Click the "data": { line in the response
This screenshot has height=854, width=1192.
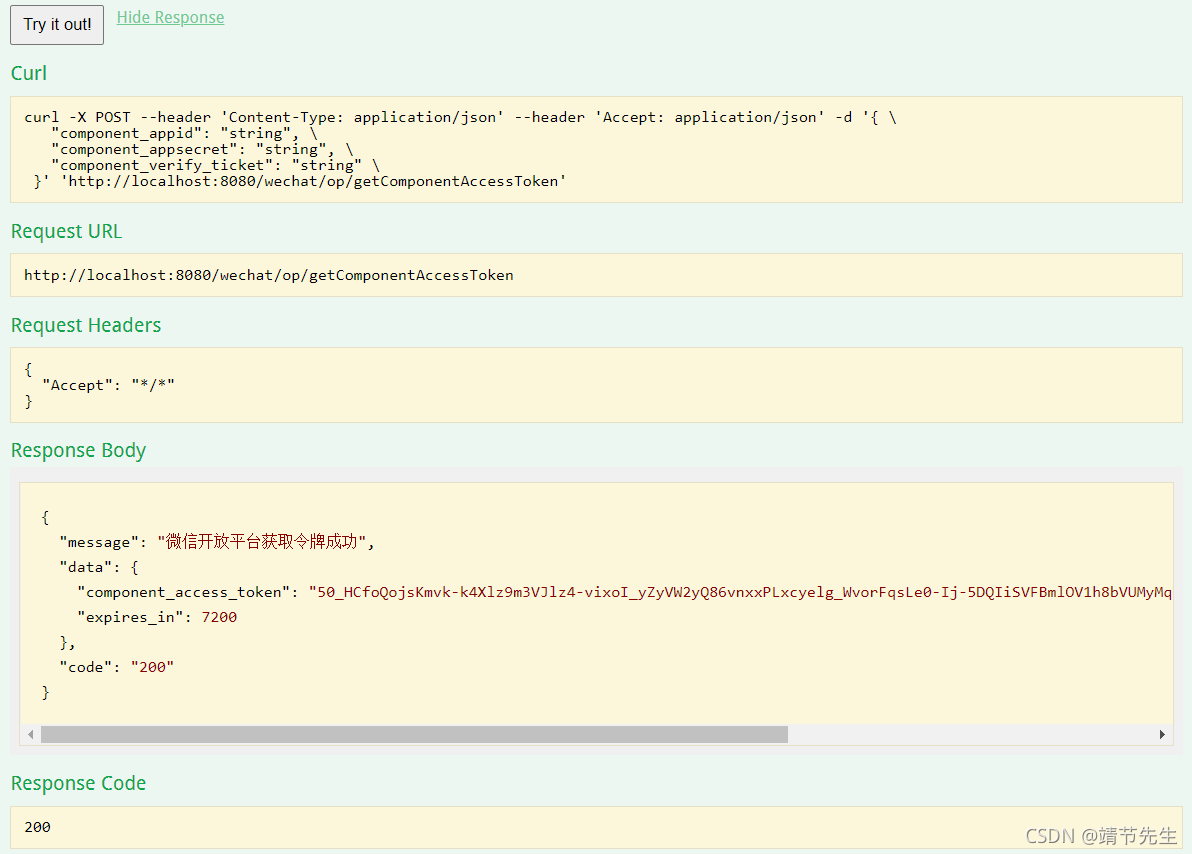pyautogui.click(x=99, y=567)
